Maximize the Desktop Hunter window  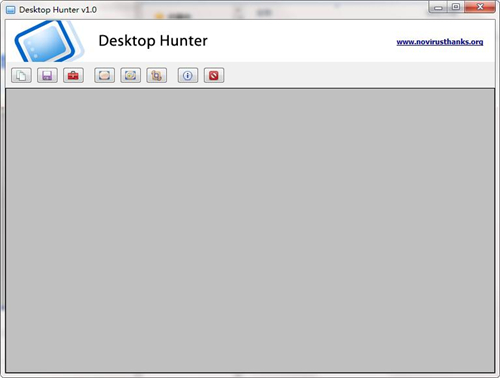click(x=456, y=7)
